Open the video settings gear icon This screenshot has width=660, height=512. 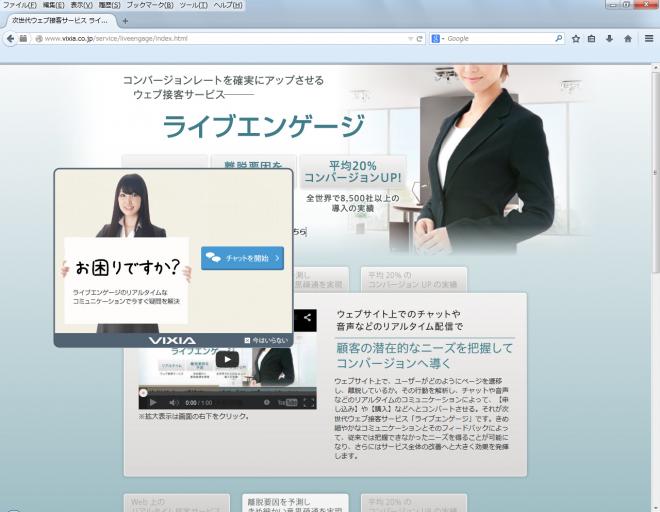(267, 403)
